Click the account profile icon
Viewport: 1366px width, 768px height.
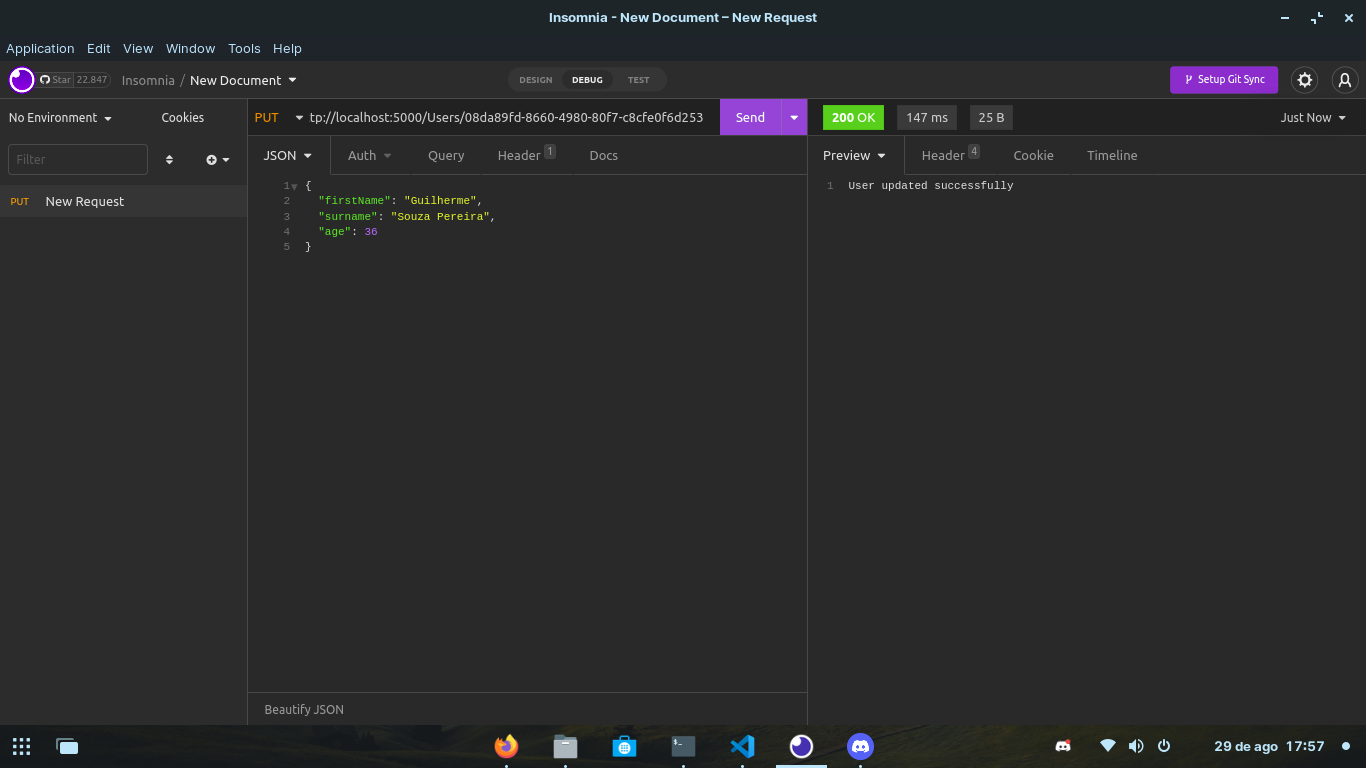coord(1345,80)
